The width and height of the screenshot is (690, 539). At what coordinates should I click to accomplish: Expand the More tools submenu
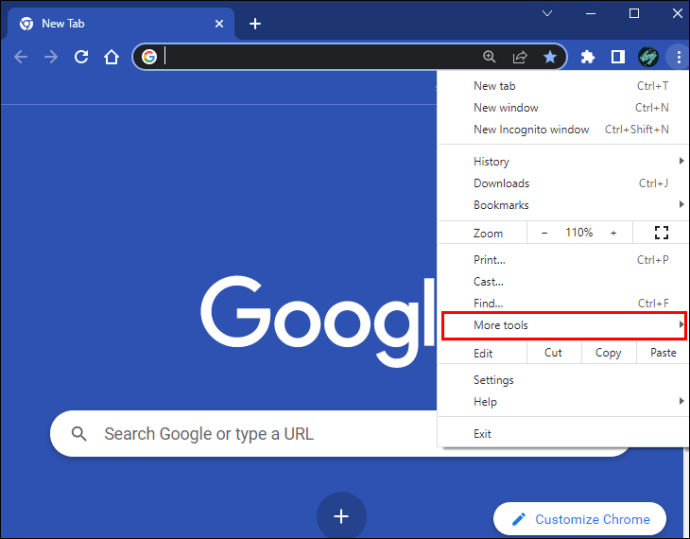(x=564, y=326)
